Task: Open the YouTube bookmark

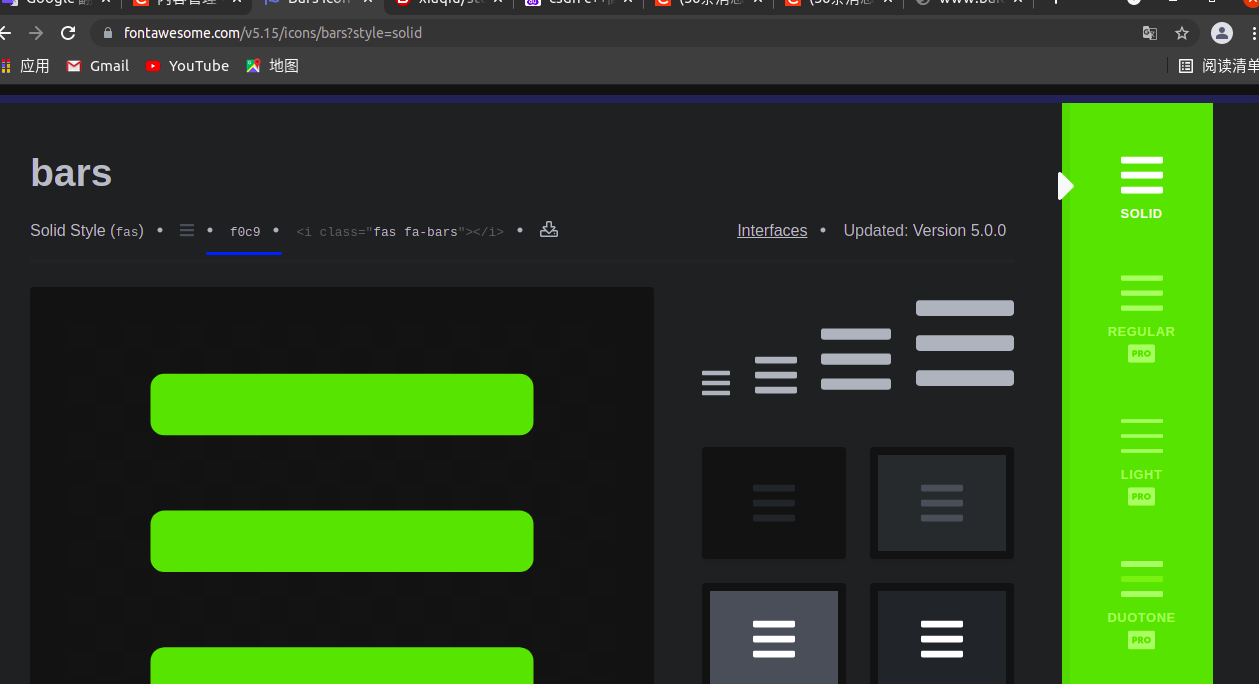Action: point(187,66)
